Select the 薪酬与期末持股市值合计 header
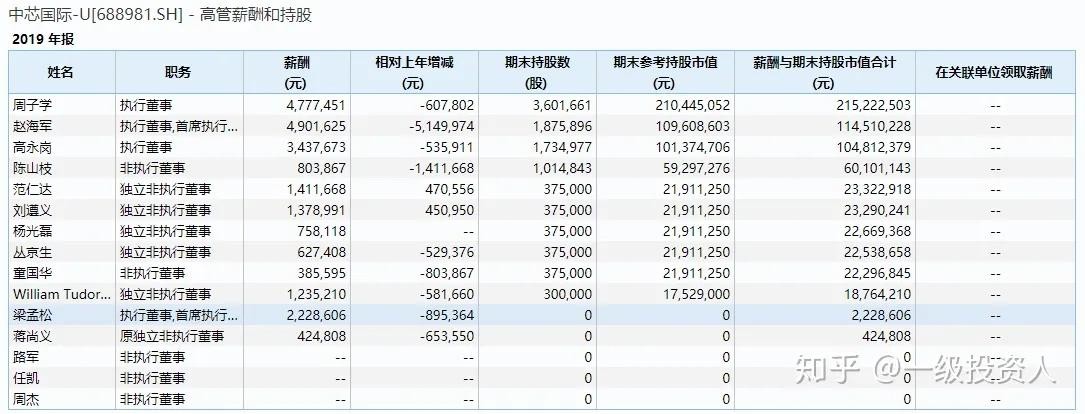Viewport: 1085px width, 414px height. 825,72
